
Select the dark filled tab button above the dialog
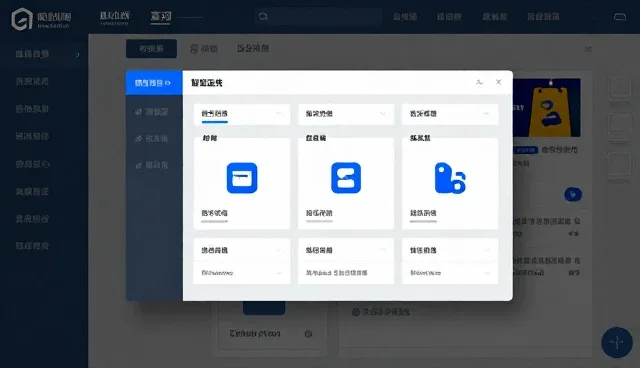(x=151, y=49)
